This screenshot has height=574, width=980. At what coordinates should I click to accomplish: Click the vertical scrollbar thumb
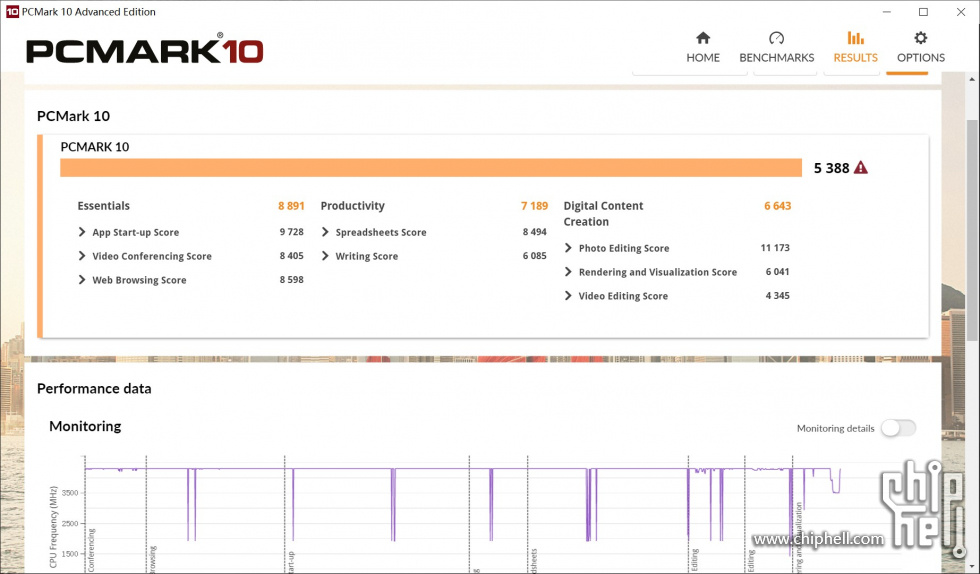(972, 230)
